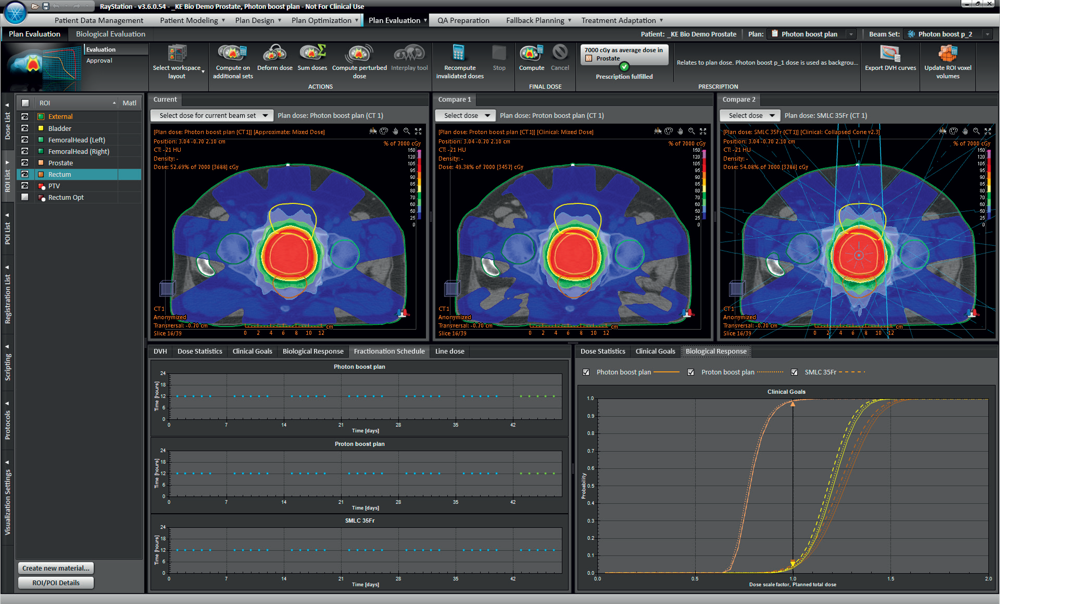
Task: Click the ROI/POI Details button
Action: [56, 582]
